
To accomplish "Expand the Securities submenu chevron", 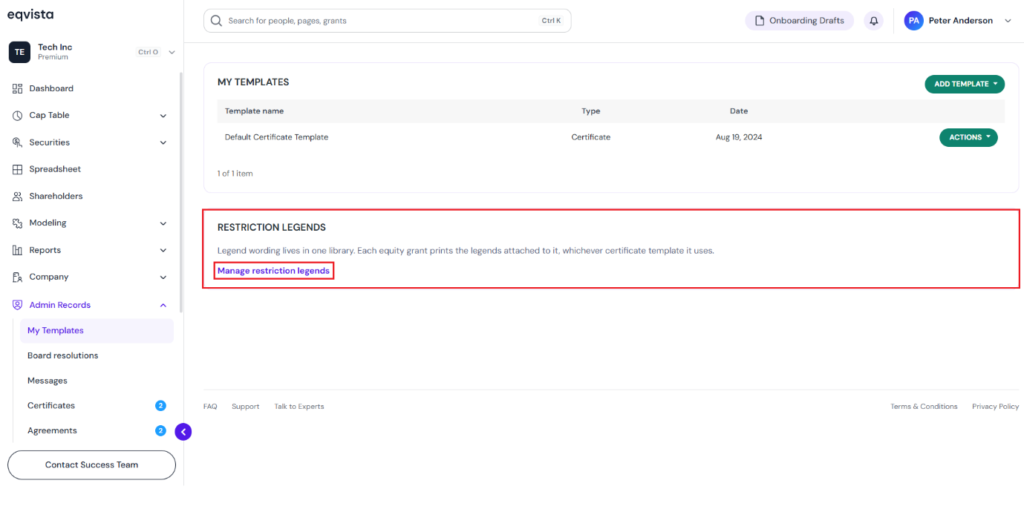I will (163, 142).
